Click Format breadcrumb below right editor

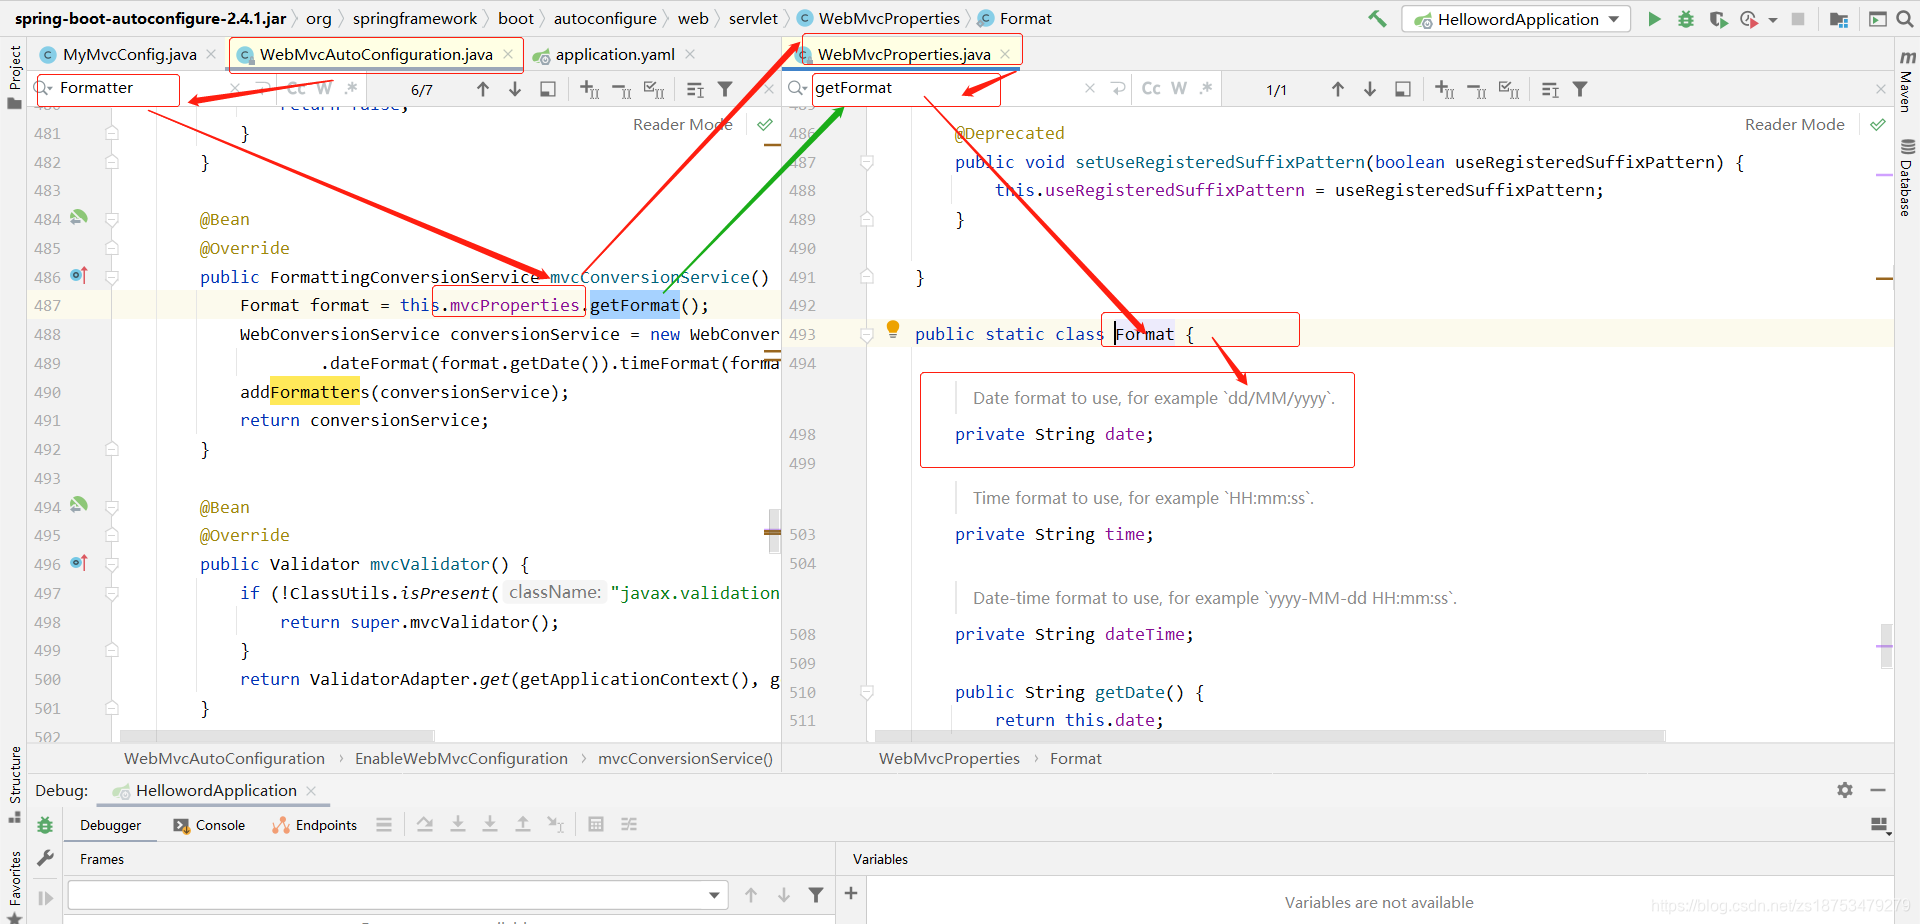coord(1075,759)
